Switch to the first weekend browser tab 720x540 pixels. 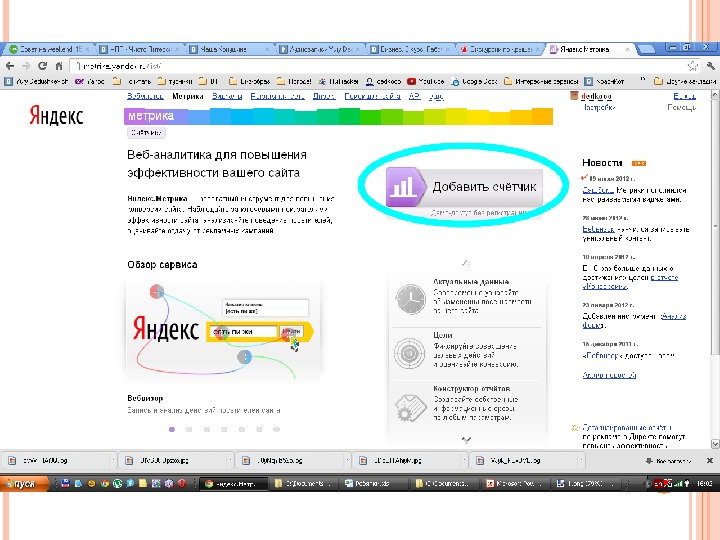pos(50,49)
